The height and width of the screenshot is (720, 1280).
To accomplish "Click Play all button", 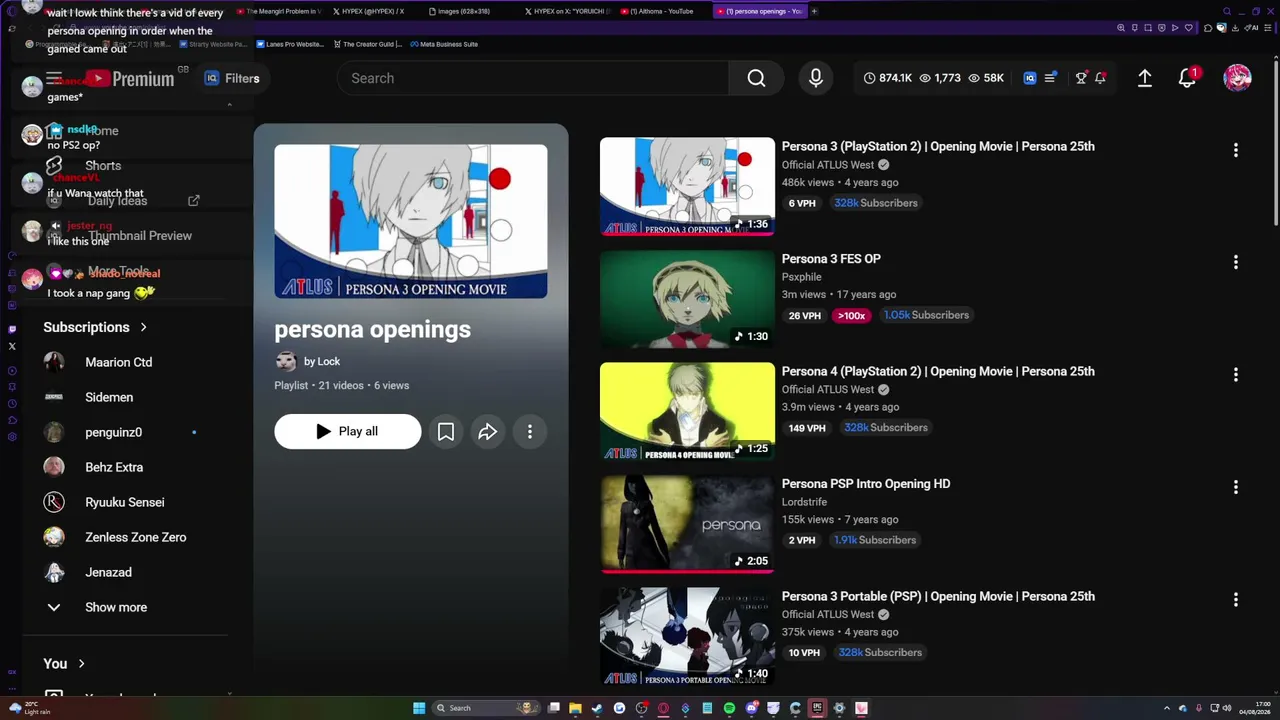I will click(348, 431).
